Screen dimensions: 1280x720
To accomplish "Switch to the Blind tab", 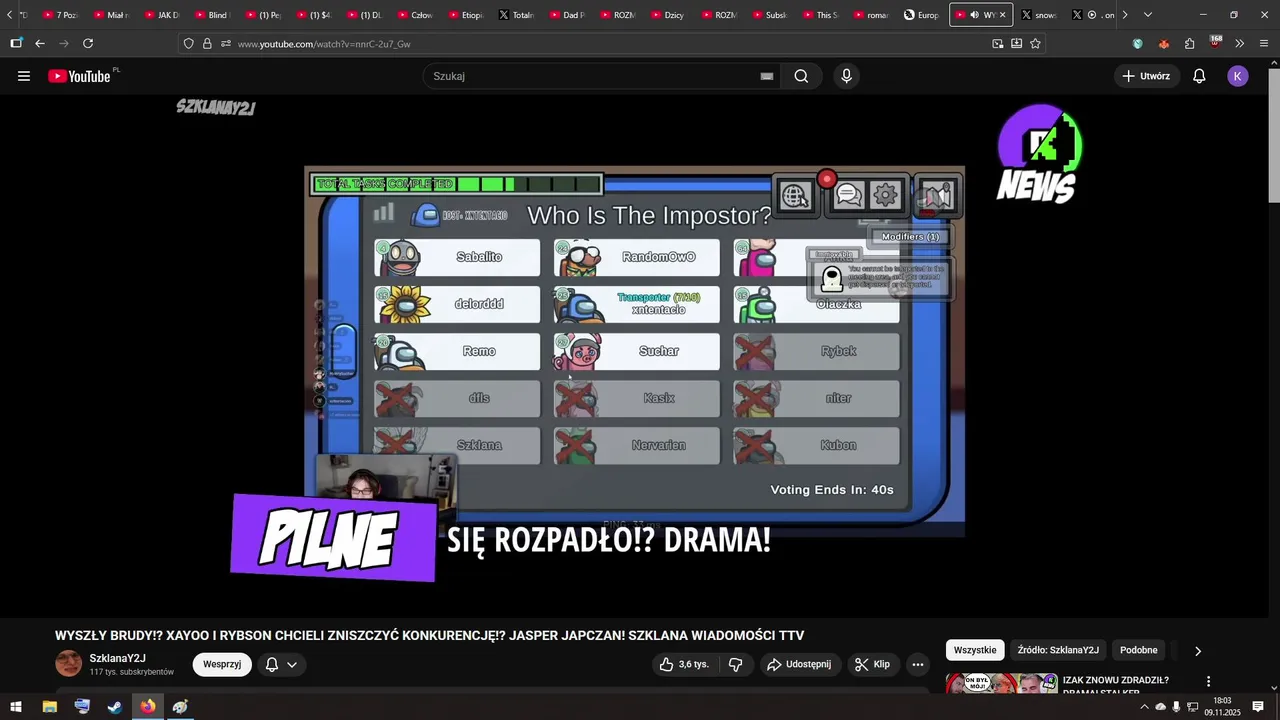I will (212, 15).
